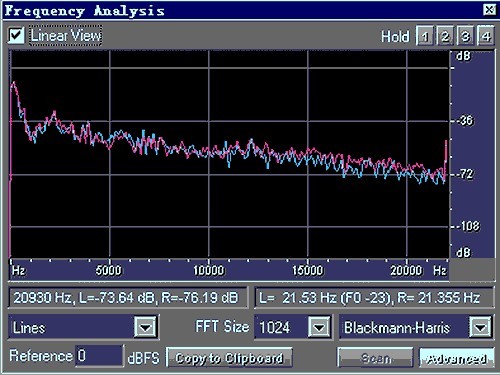The image size is (500, 375).
Task: Activate Hold button 3
Action: 465,36
